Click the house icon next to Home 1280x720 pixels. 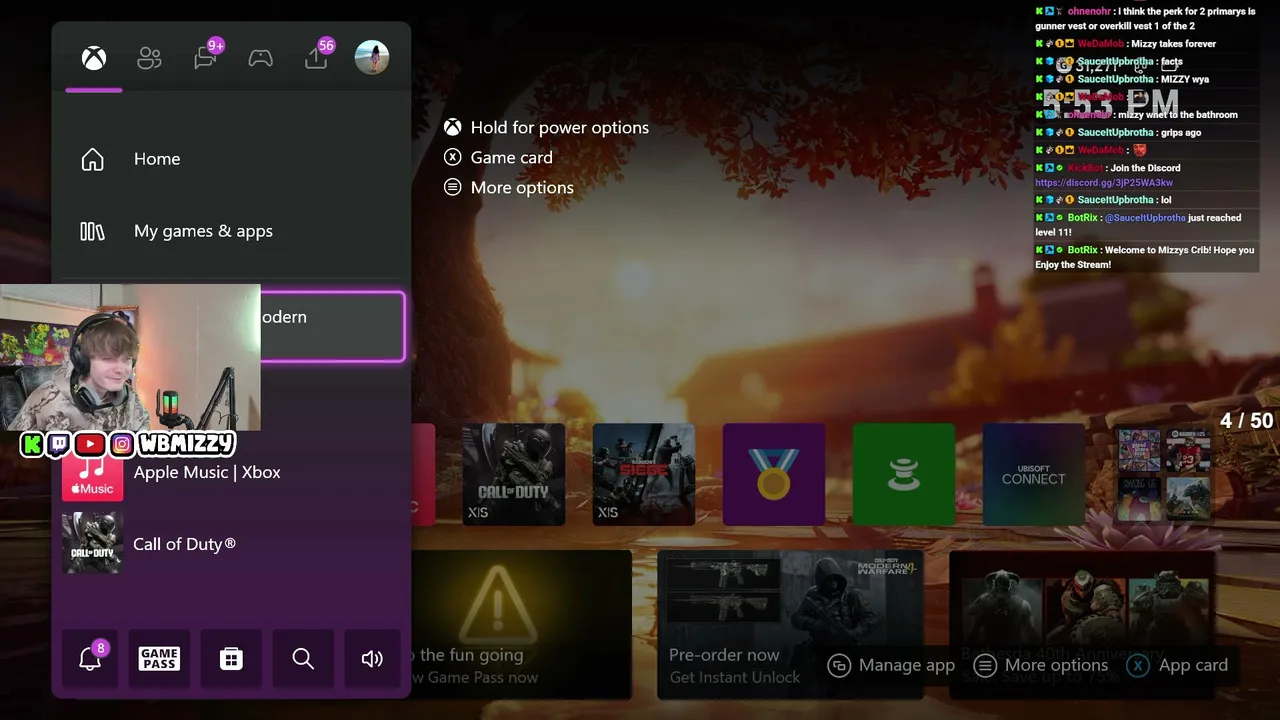pos(92,159)
